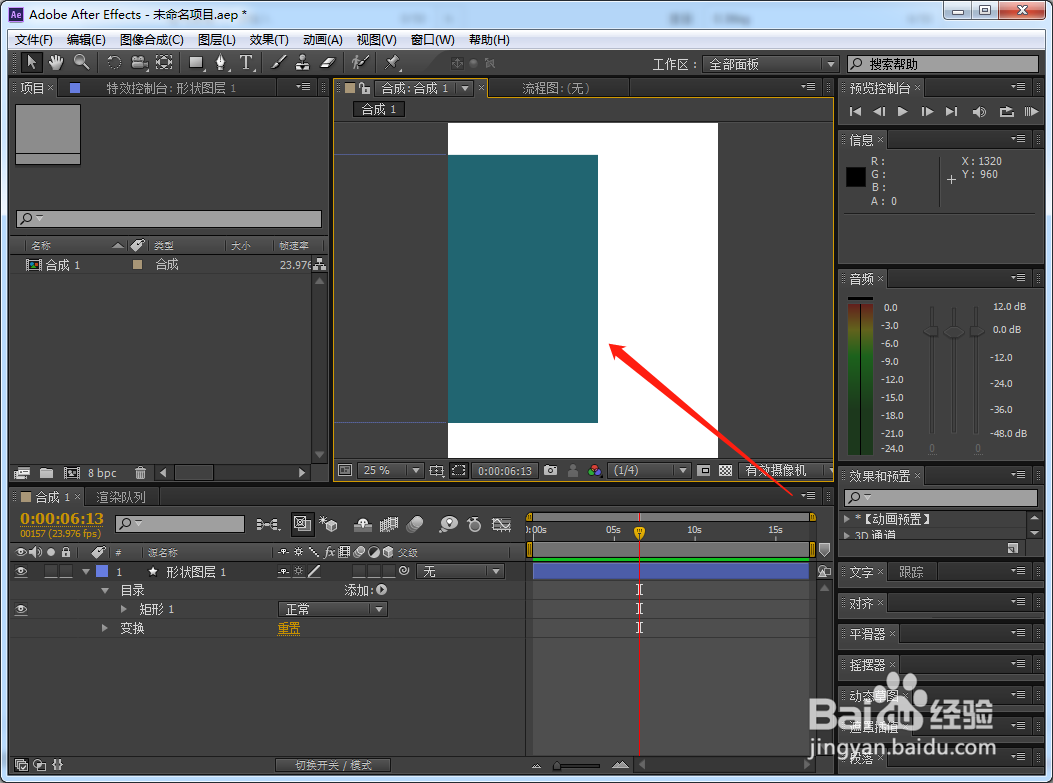Open the (1/4) resolution dropdown
This screenshot has width=1053, height=783.
(x=649, y=471)
